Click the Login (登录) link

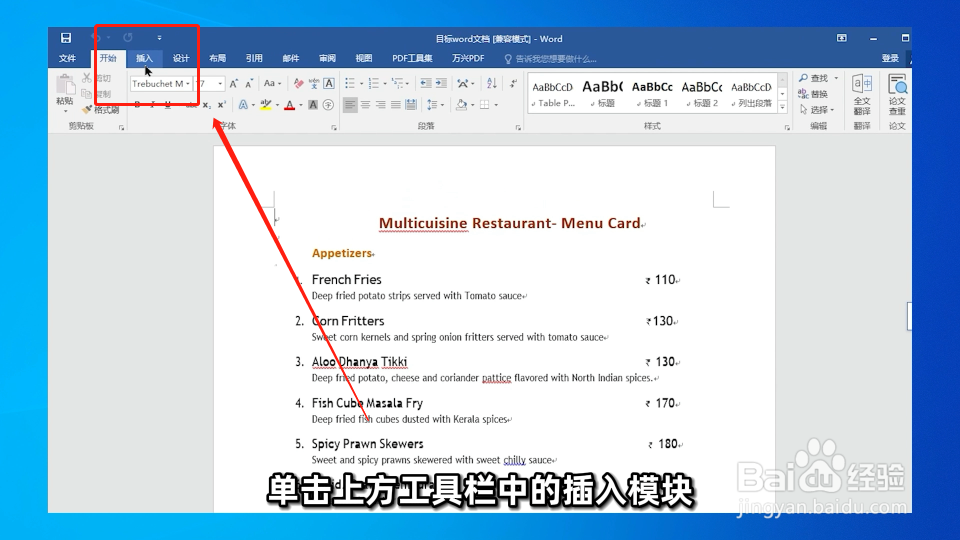890,58
